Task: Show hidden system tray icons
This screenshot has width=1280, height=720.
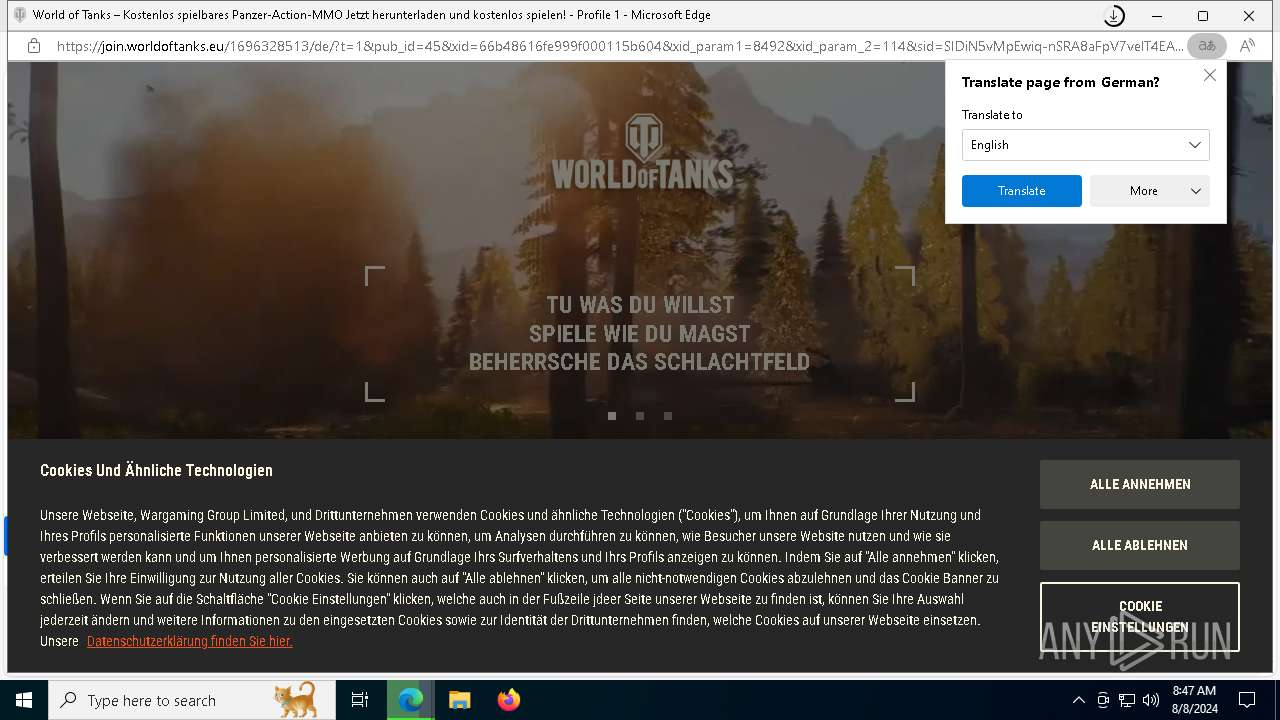Action: [x=1078, y=700]
